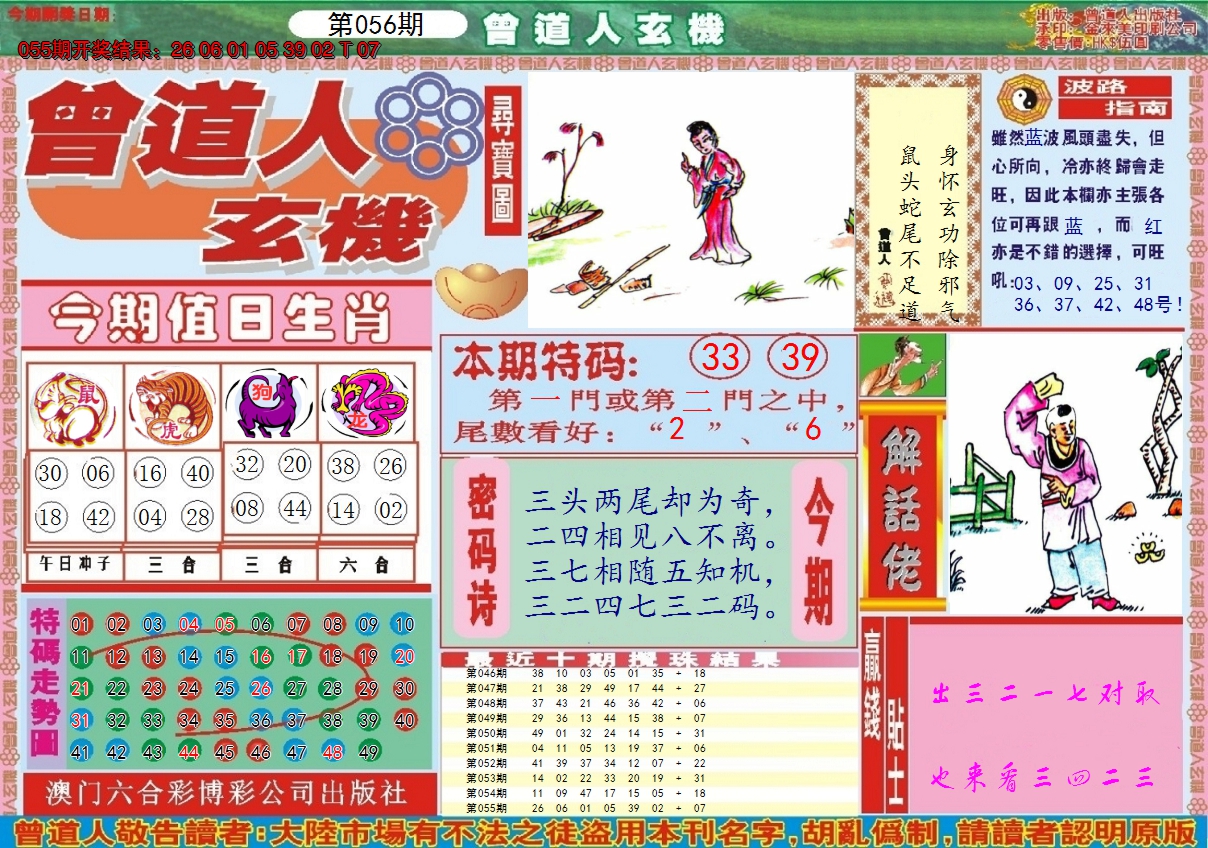Open the cartoon of man holding cymbals
1208x848 pixels.
tap(1065, 473)
